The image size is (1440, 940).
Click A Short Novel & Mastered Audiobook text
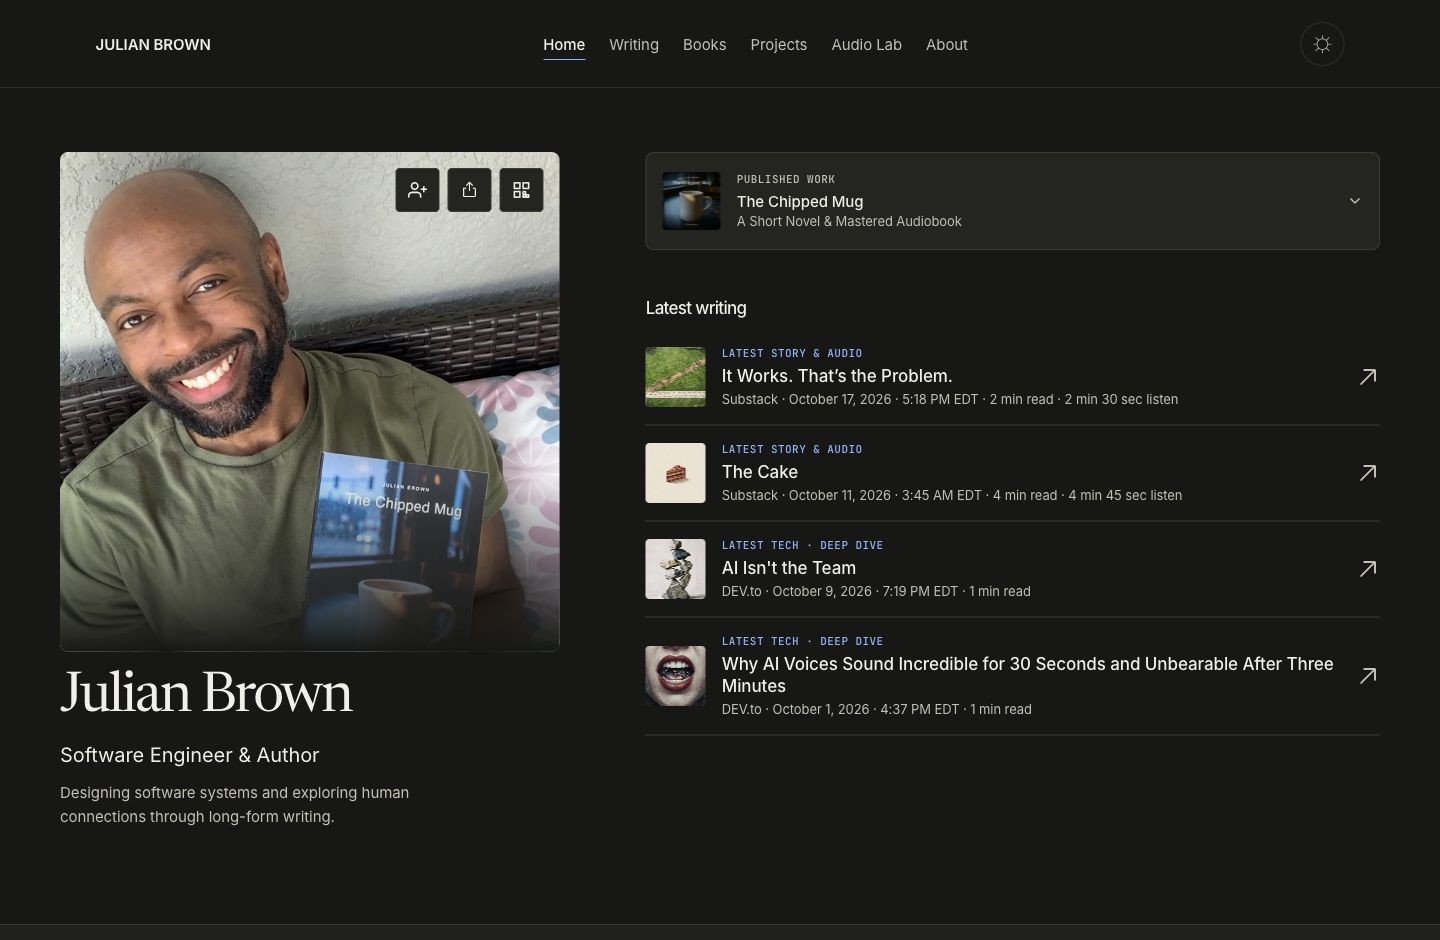pos(849,222)
